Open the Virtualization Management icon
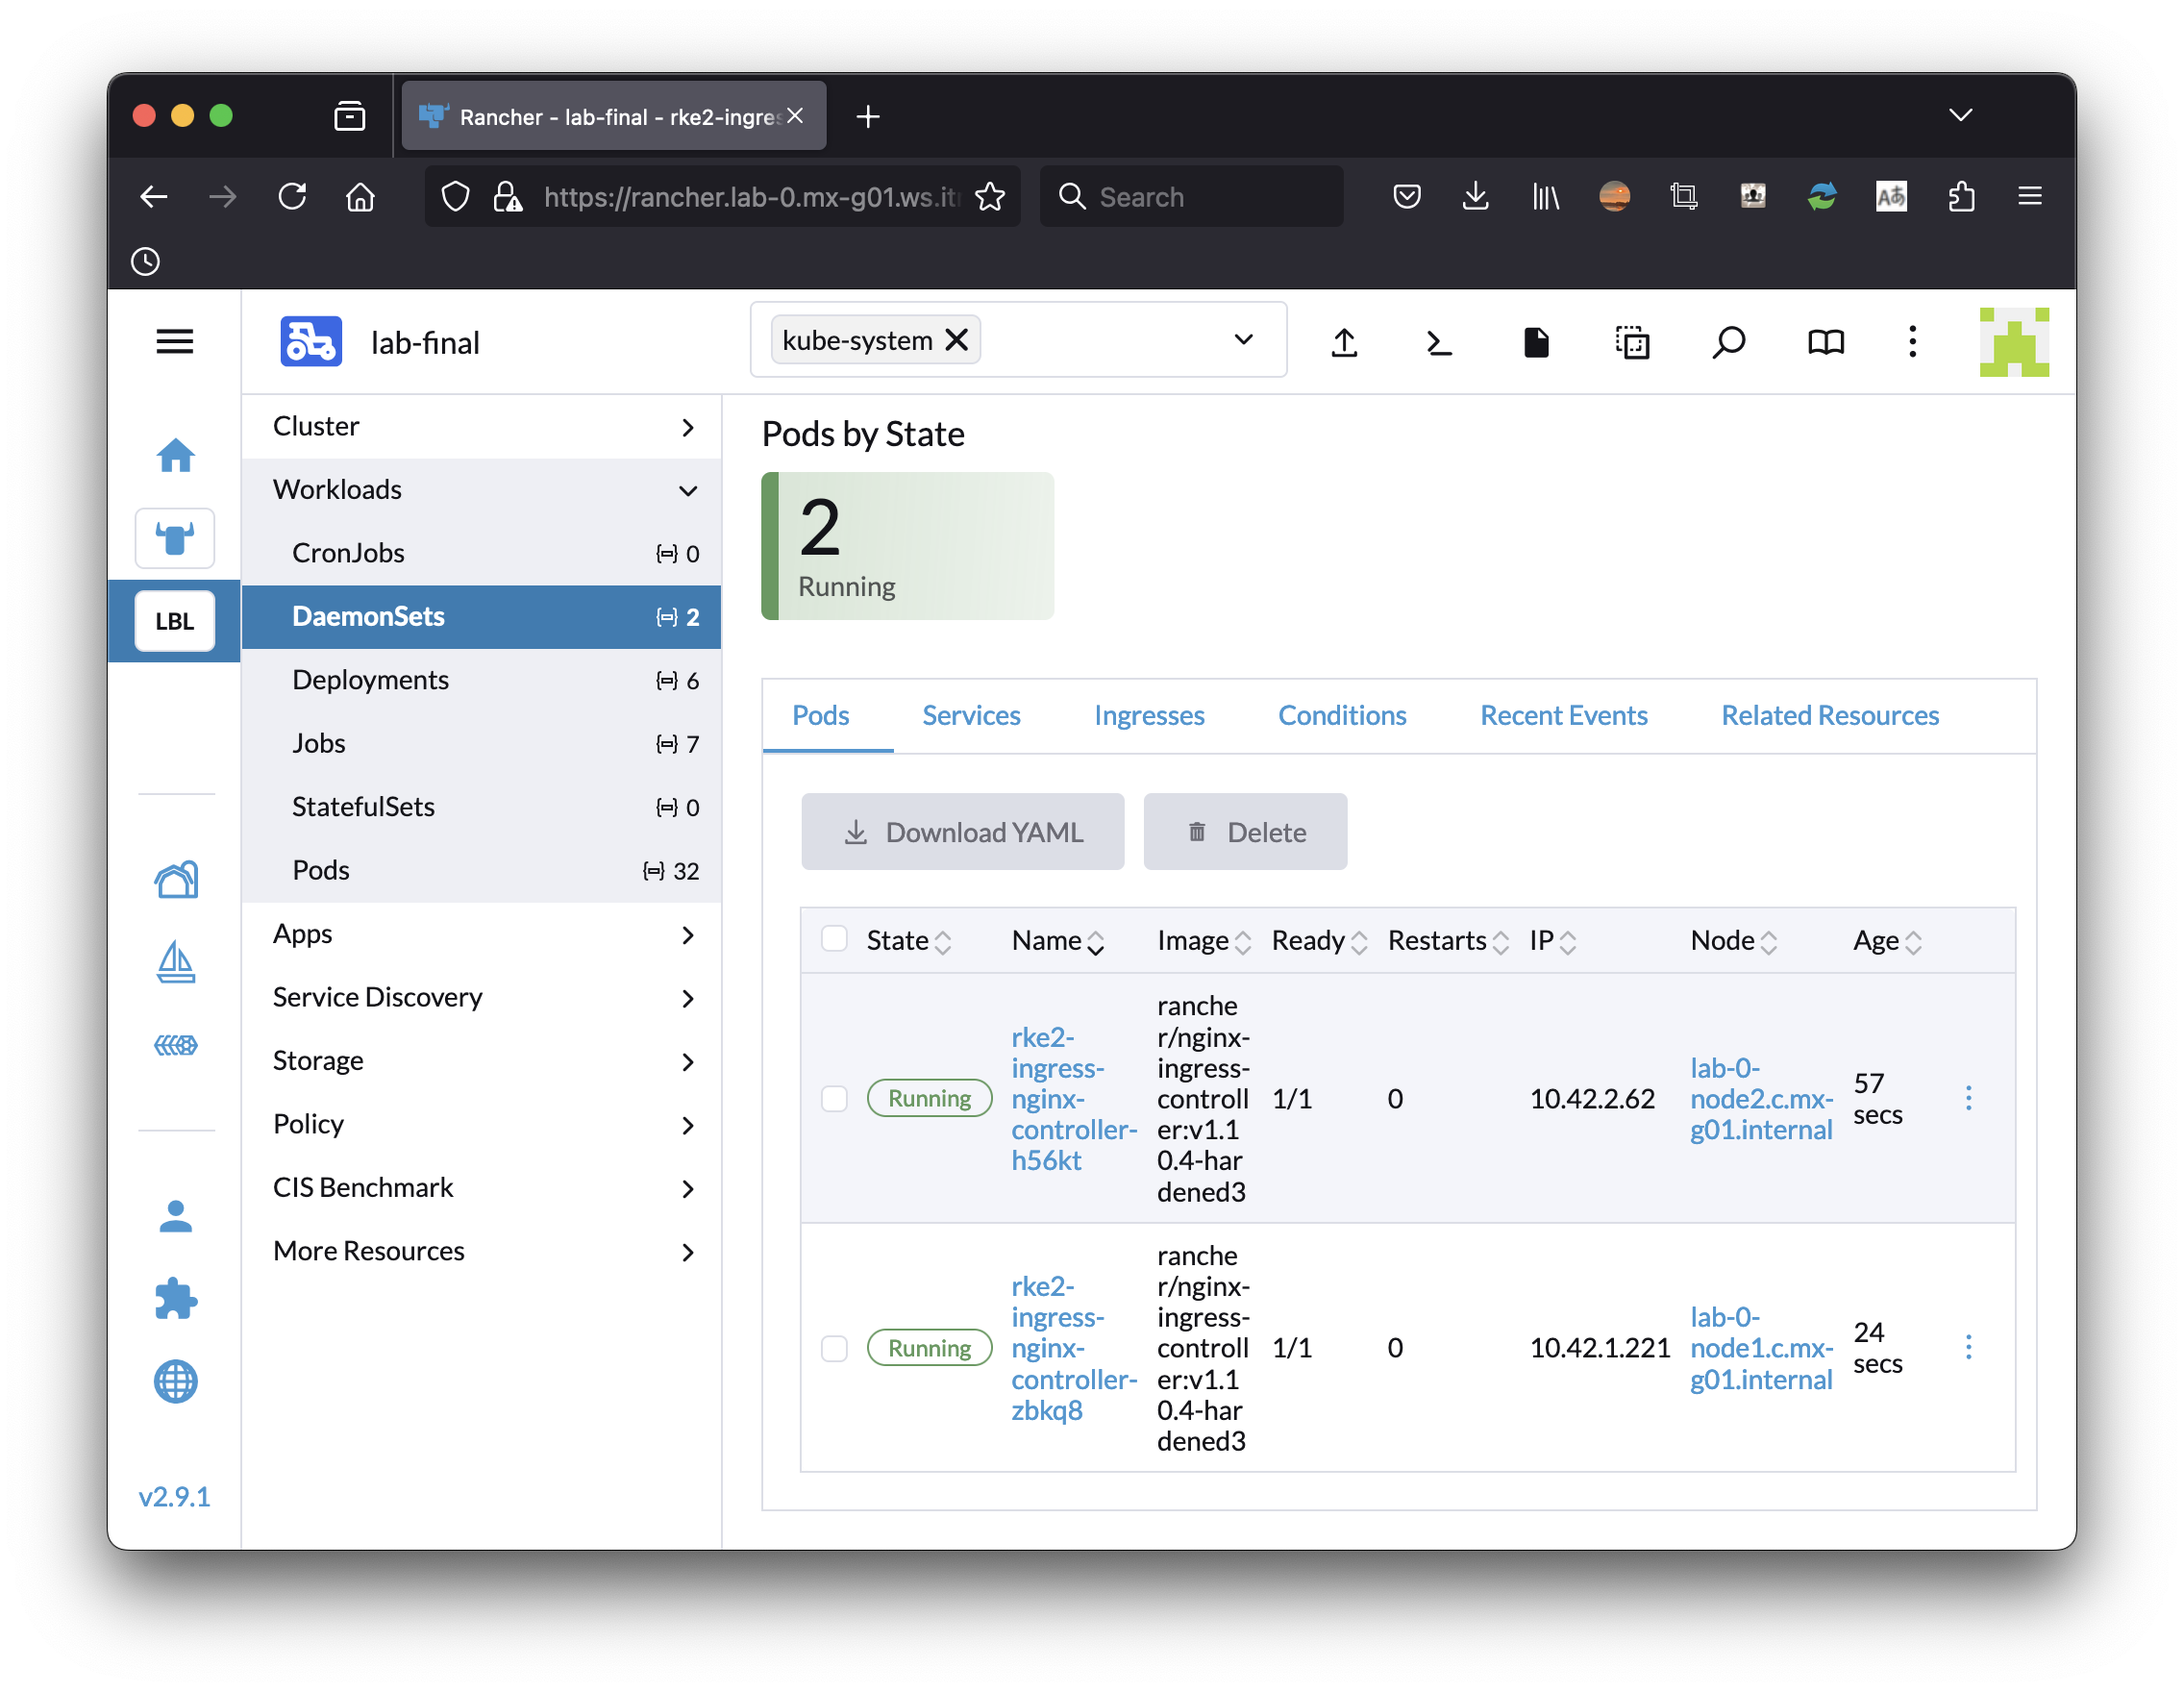Image resolution: width=2184 pixels, height=1692 pixels. coord(176,1045)
